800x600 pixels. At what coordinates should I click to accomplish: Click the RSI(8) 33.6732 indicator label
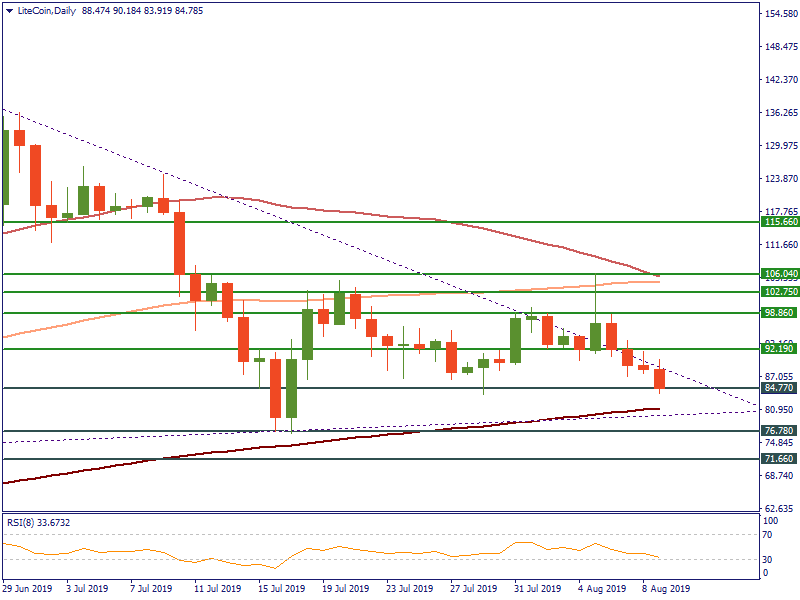pos(38,523)
